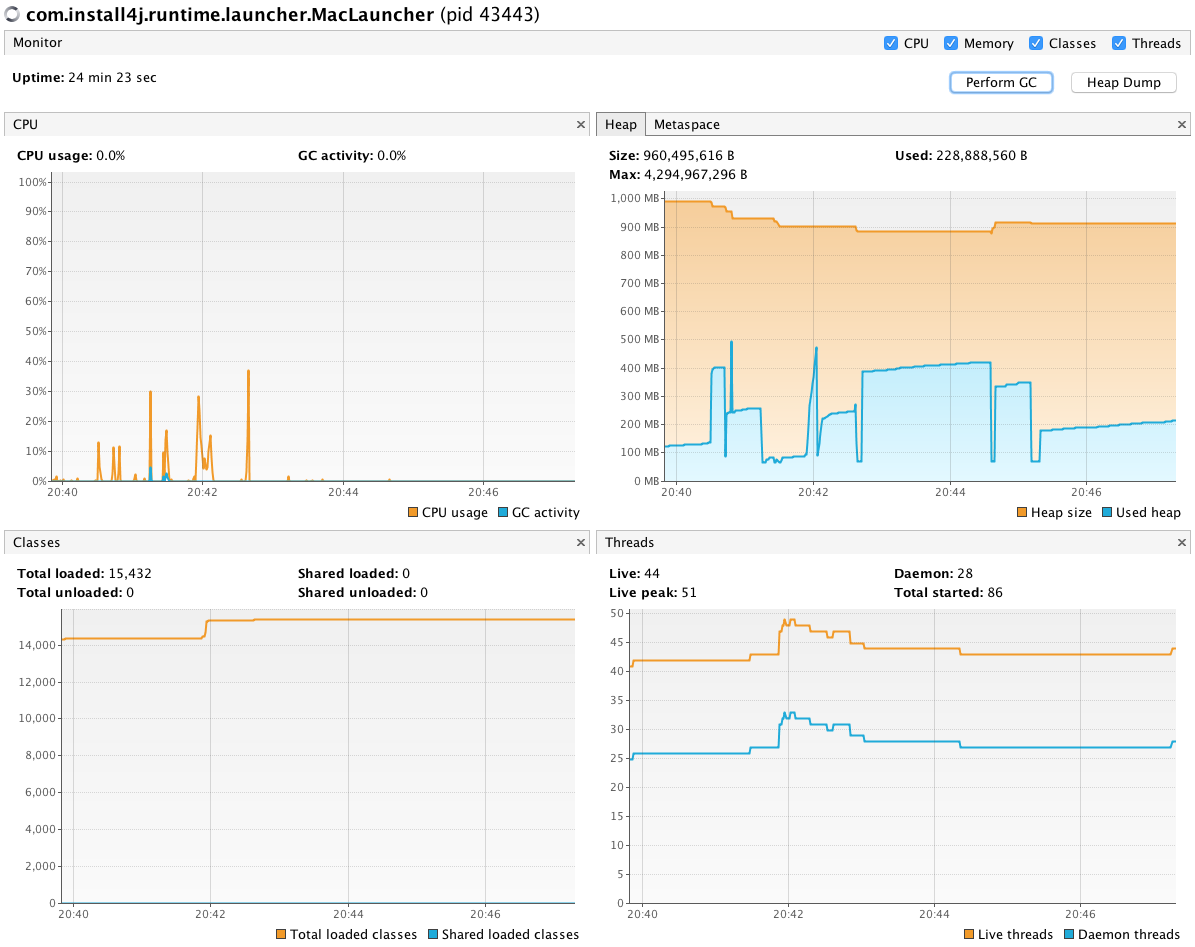Uncheck the Classes checkbox
This screenshot has width=1195, height=947.
pos(1036,43)
